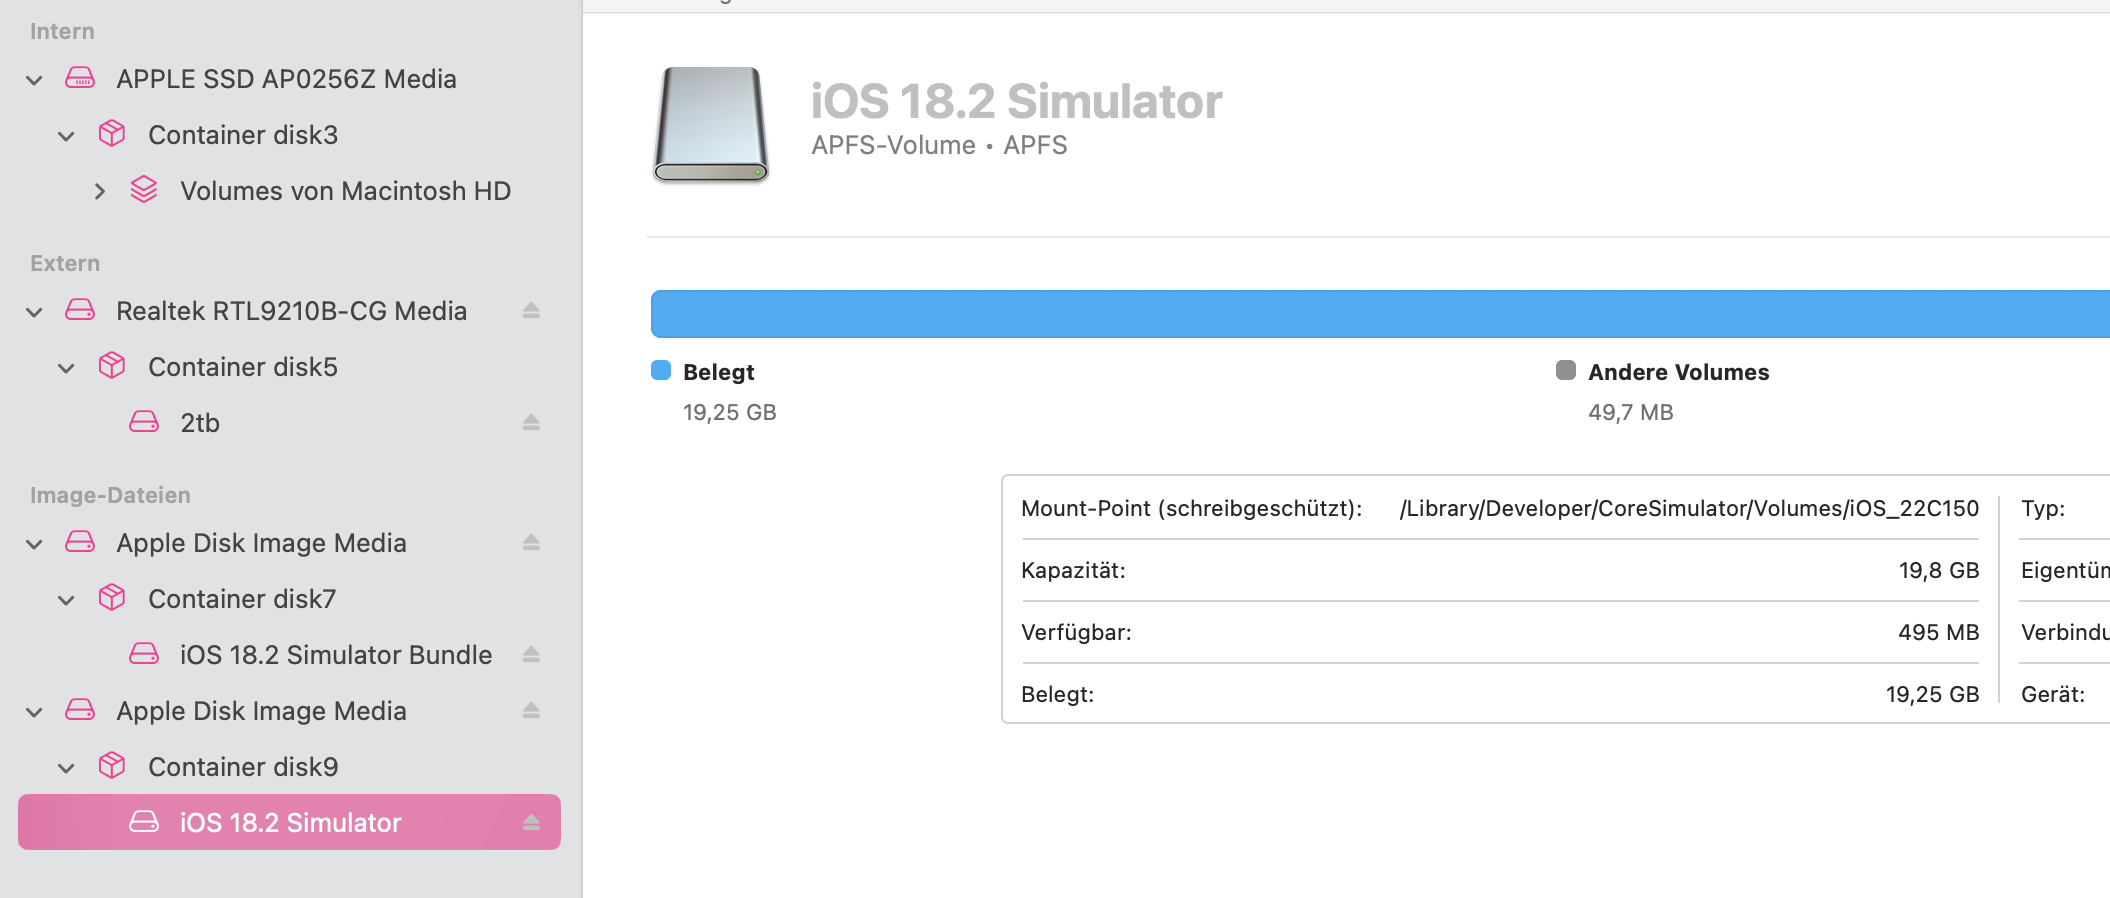
Task: Collapse Container disk9 tree node
Action: (67, 768)
